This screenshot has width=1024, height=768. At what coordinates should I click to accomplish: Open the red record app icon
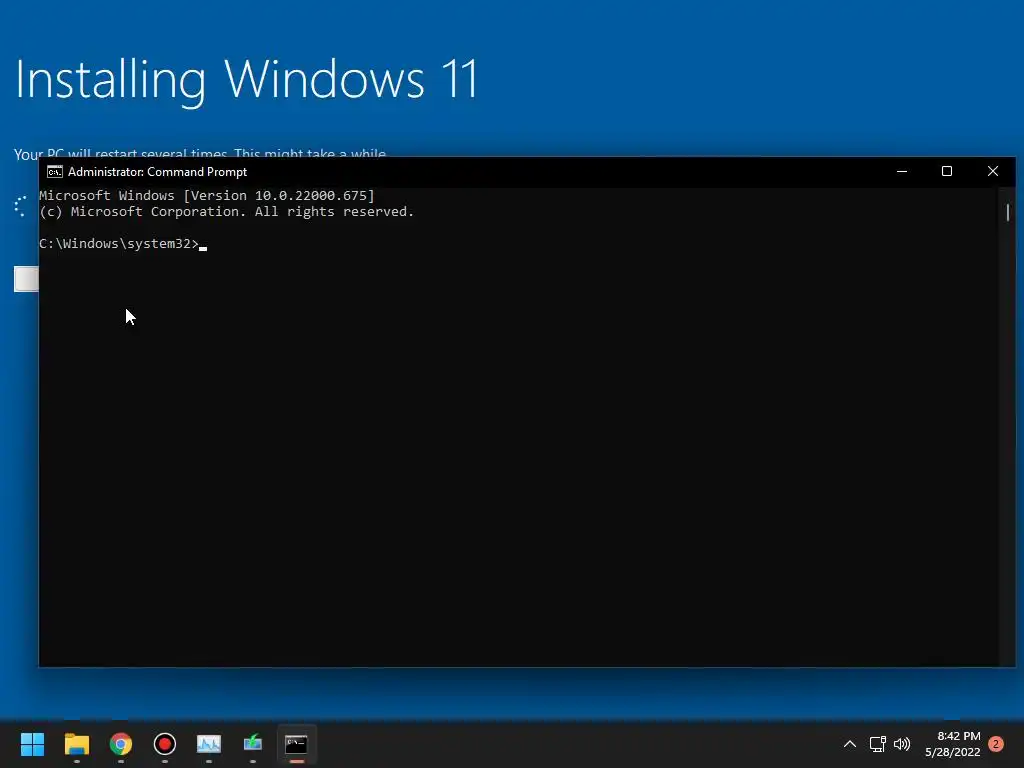click(x=165, y=744)
